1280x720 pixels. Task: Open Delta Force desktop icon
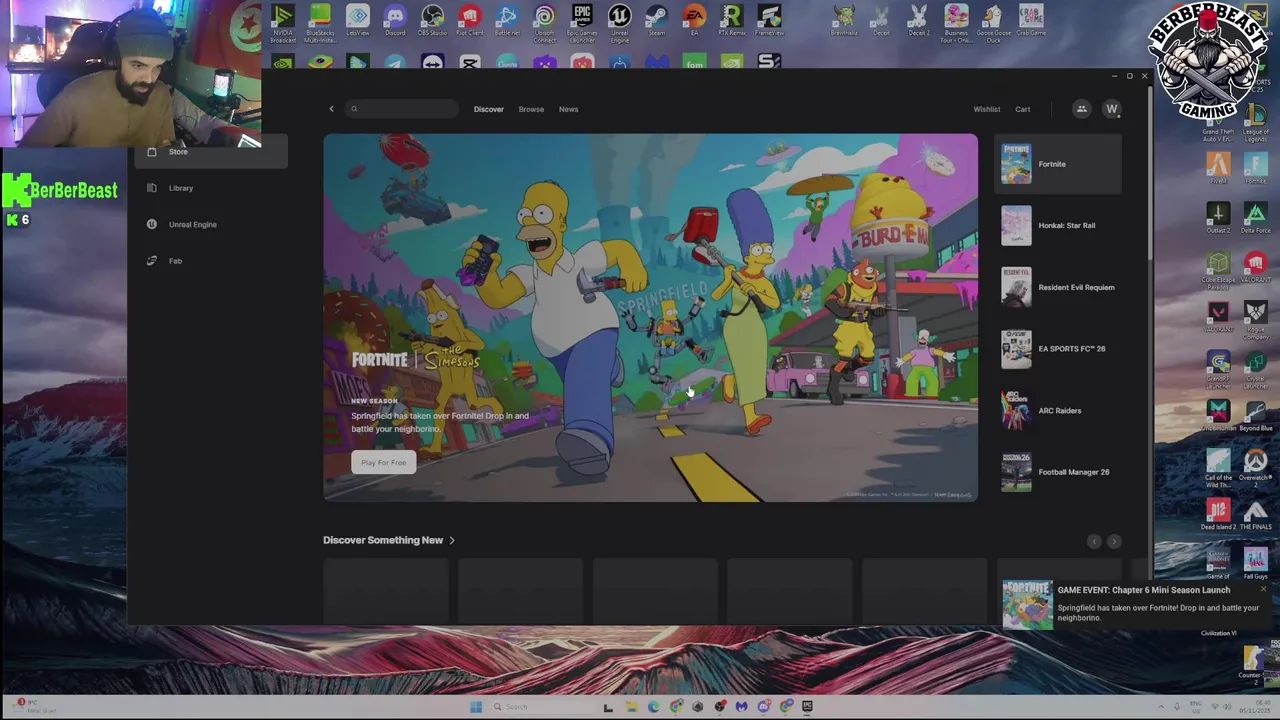point(1256,217)
